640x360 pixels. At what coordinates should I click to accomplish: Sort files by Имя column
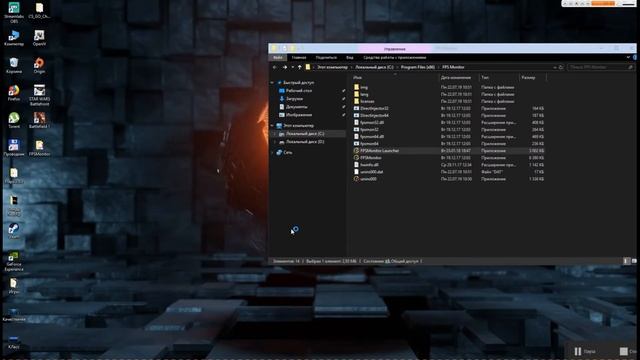394,78
